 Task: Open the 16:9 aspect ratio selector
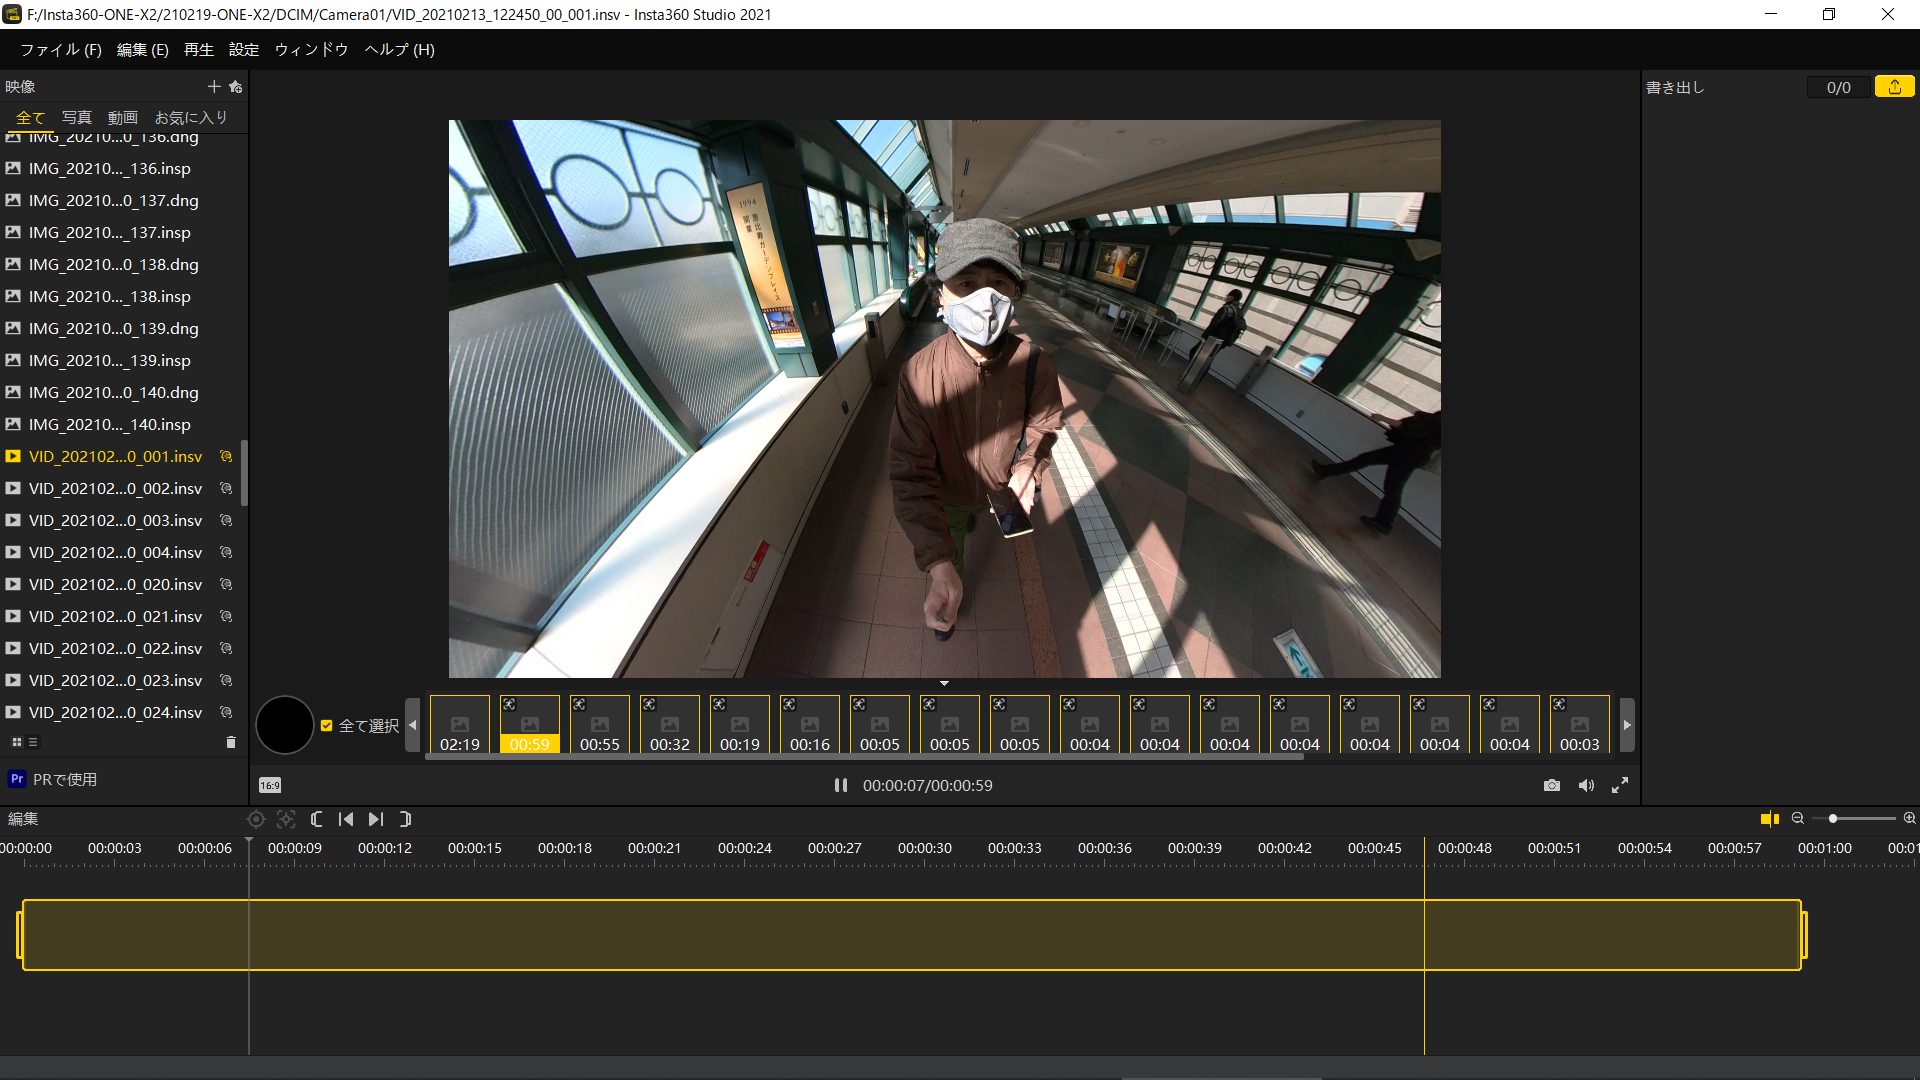pyautogui.click(x=270, y=786)
